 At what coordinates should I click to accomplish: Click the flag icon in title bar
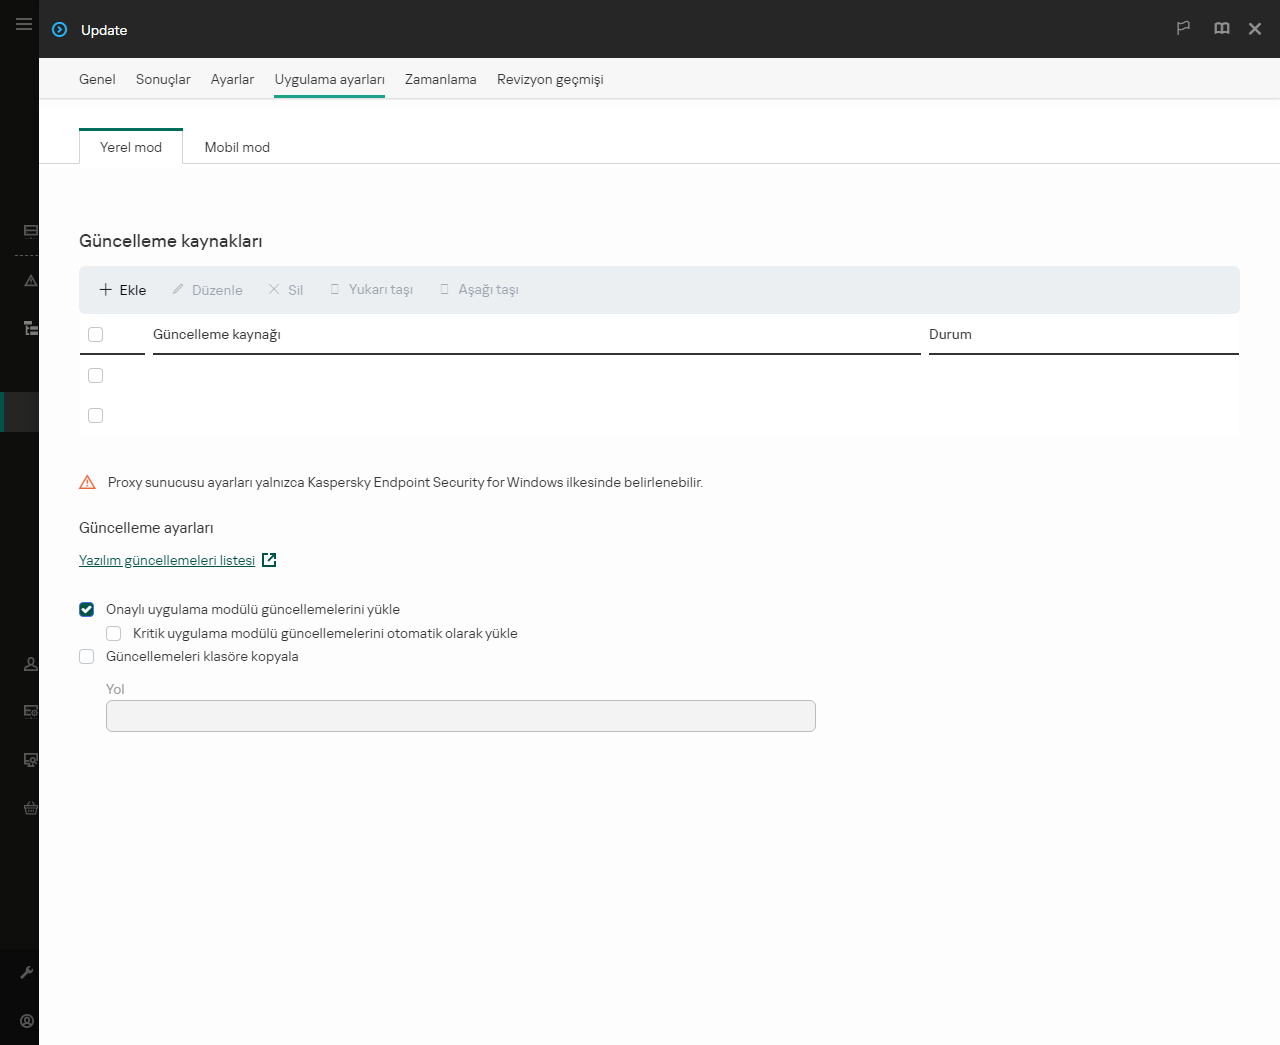pos(1183,29)
